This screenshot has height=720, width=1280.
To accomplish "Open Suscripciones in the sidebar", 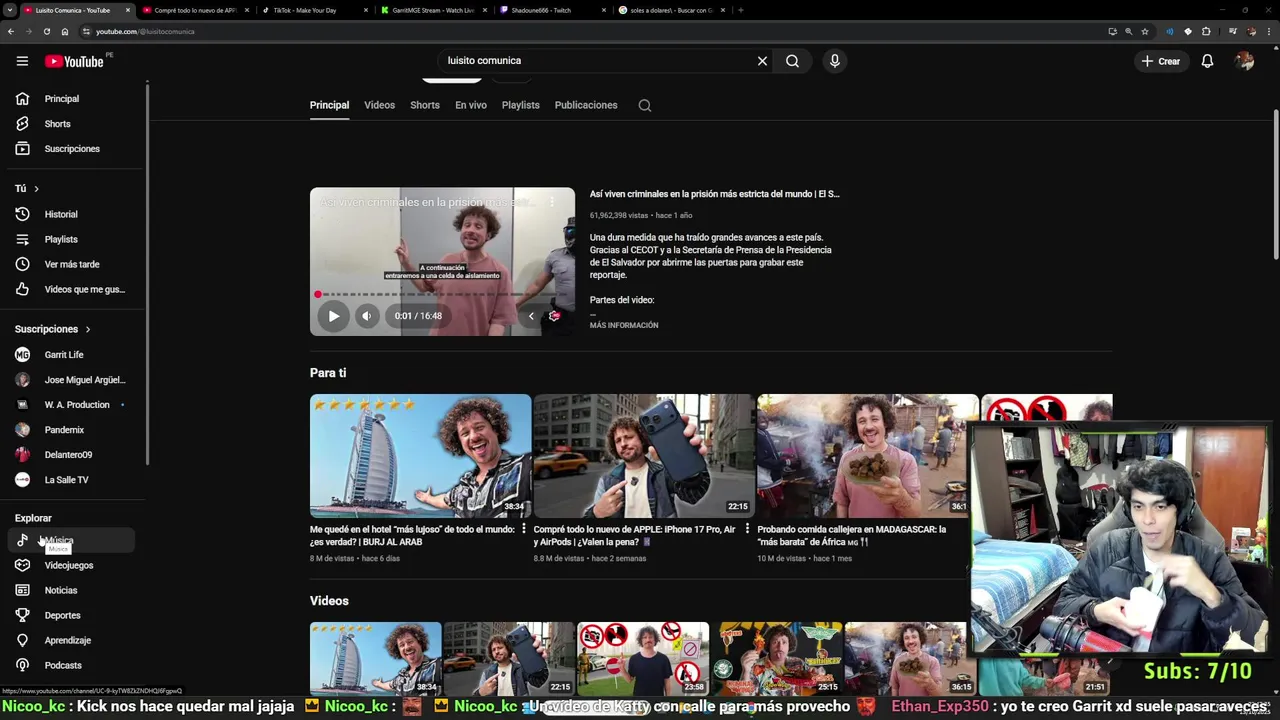I will point(70,149).
